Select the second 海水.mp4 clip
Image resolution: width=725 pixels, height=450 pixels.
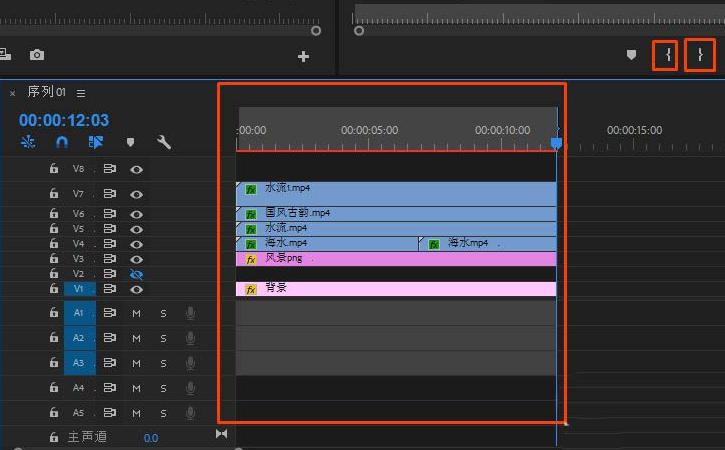[487, 244]
